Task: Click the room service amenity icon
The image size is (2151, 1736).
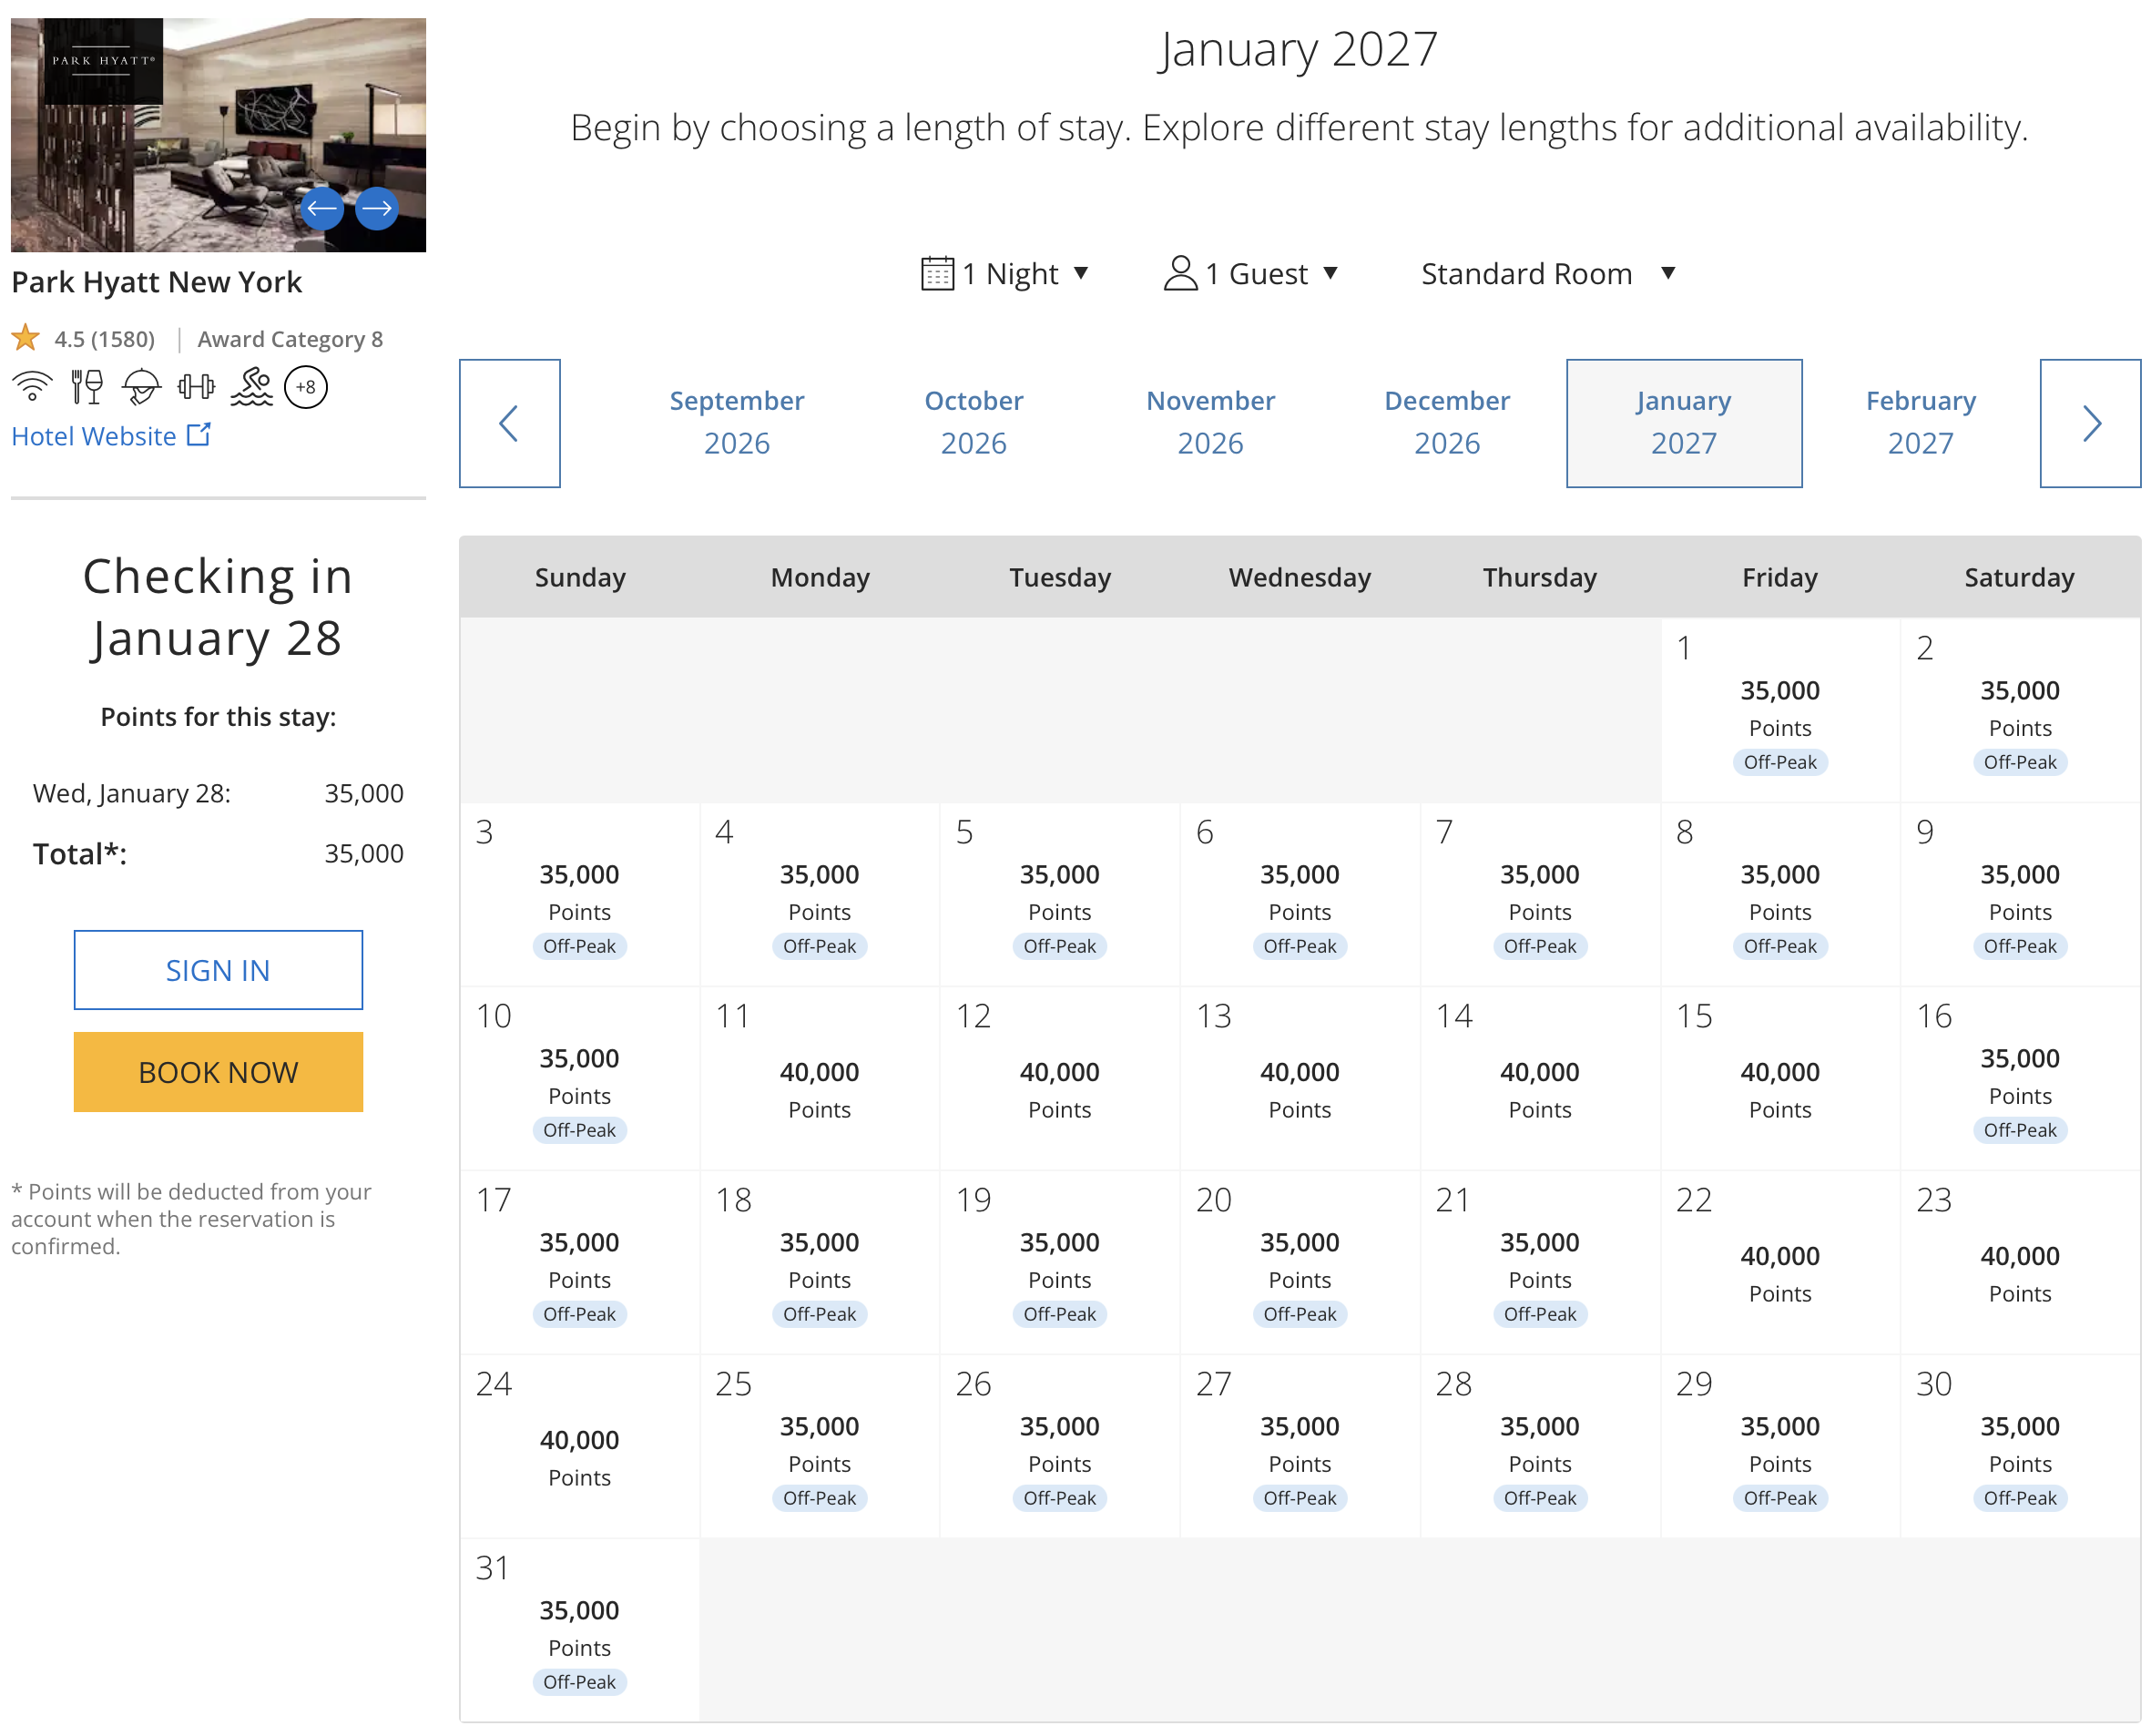Action: pyautogui.click(x=141, y=386)
